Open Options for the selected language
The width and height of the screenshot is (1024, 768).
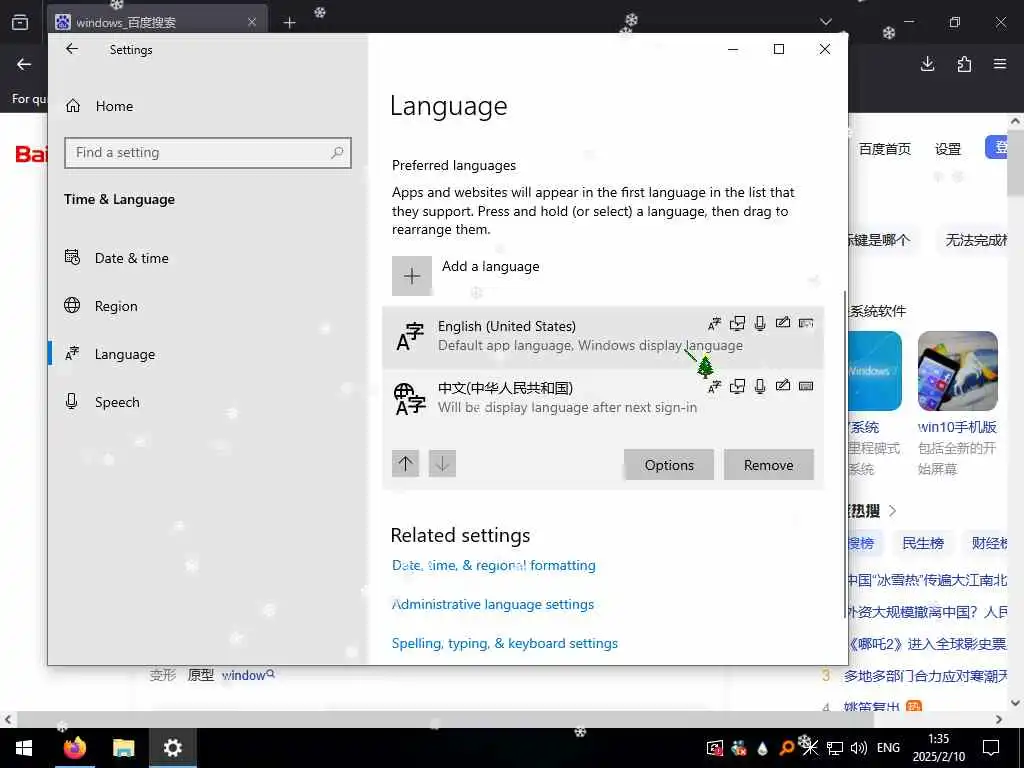tap(669, 465)
